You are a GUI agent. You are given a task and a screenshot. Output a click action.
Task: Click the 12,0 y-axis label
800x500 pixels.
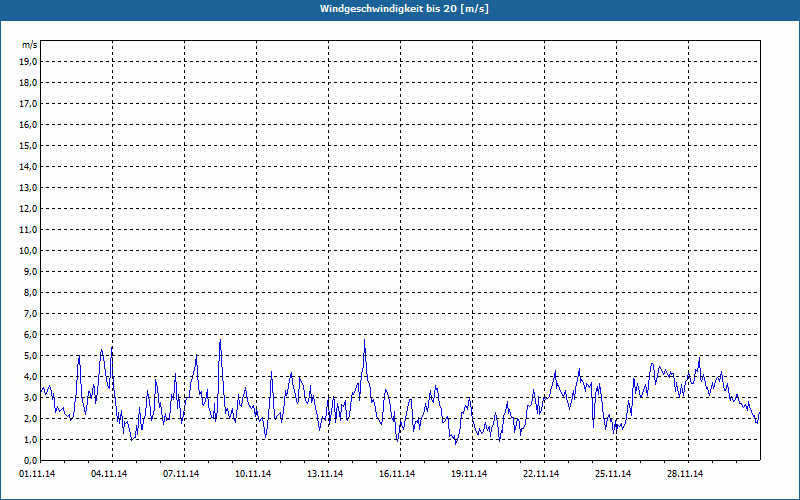coord(29,208)
